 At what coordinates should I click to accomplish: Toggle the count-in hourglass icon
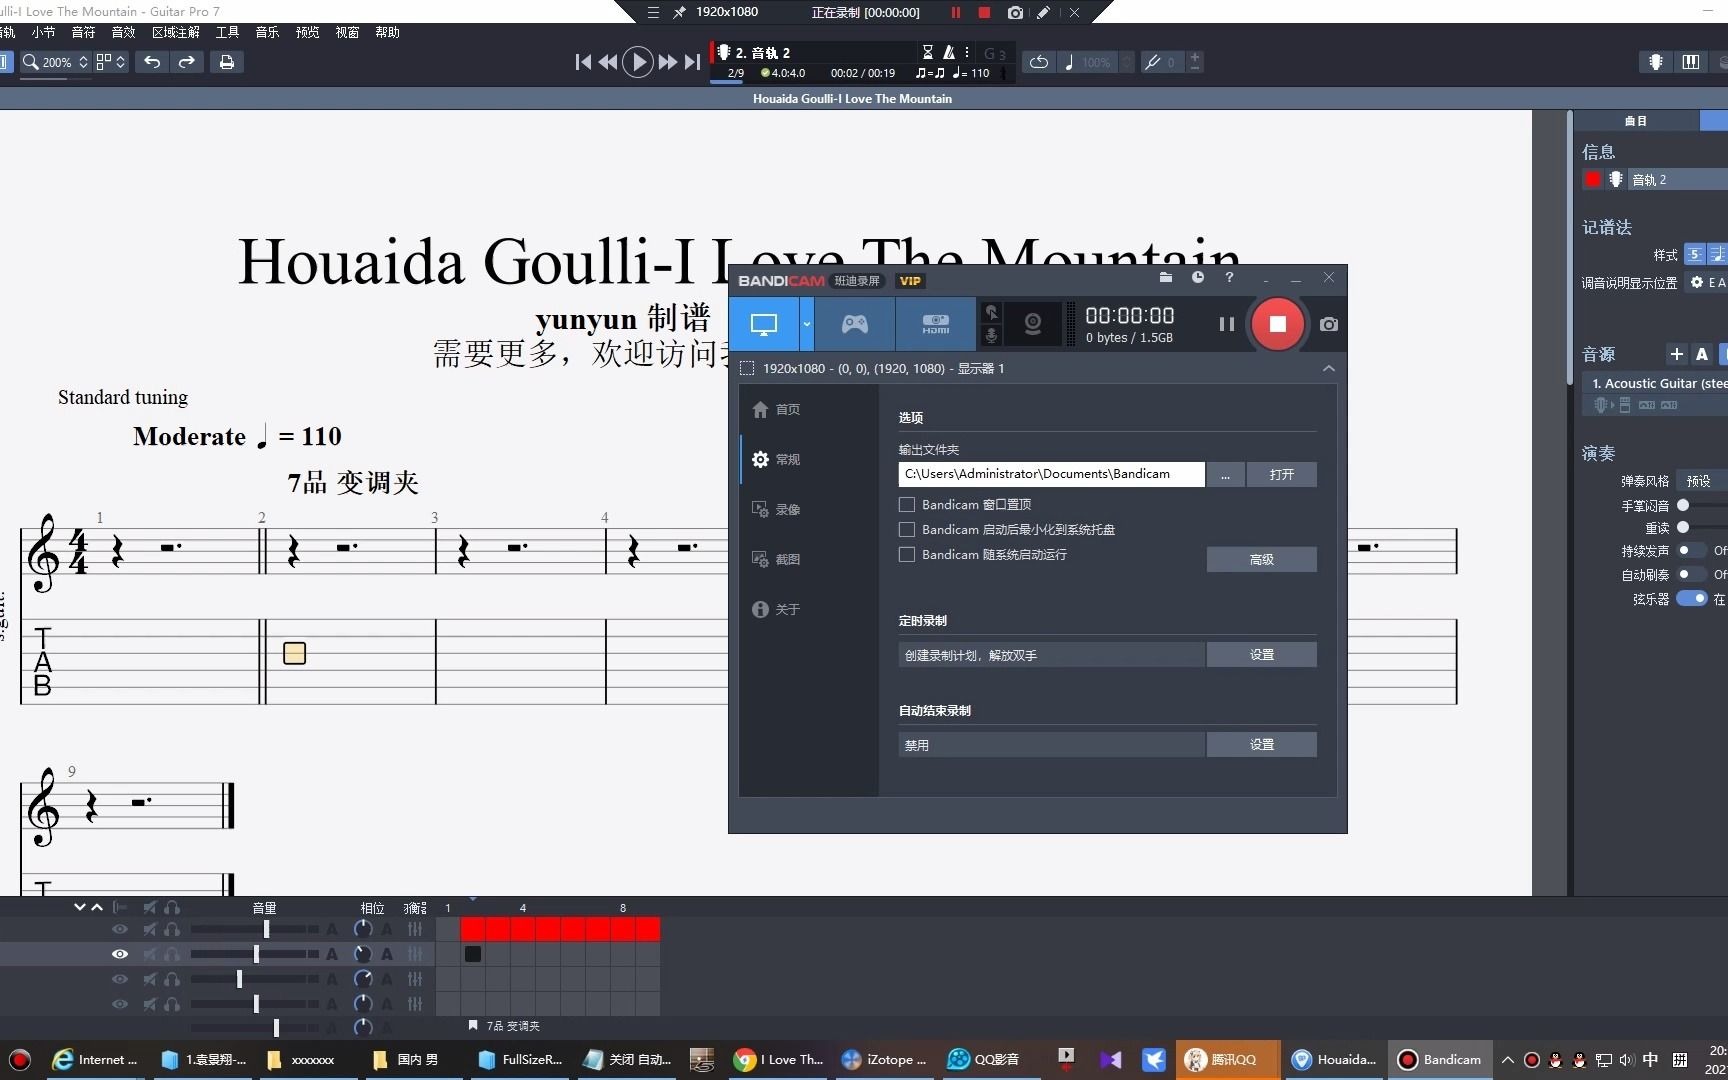927,52
